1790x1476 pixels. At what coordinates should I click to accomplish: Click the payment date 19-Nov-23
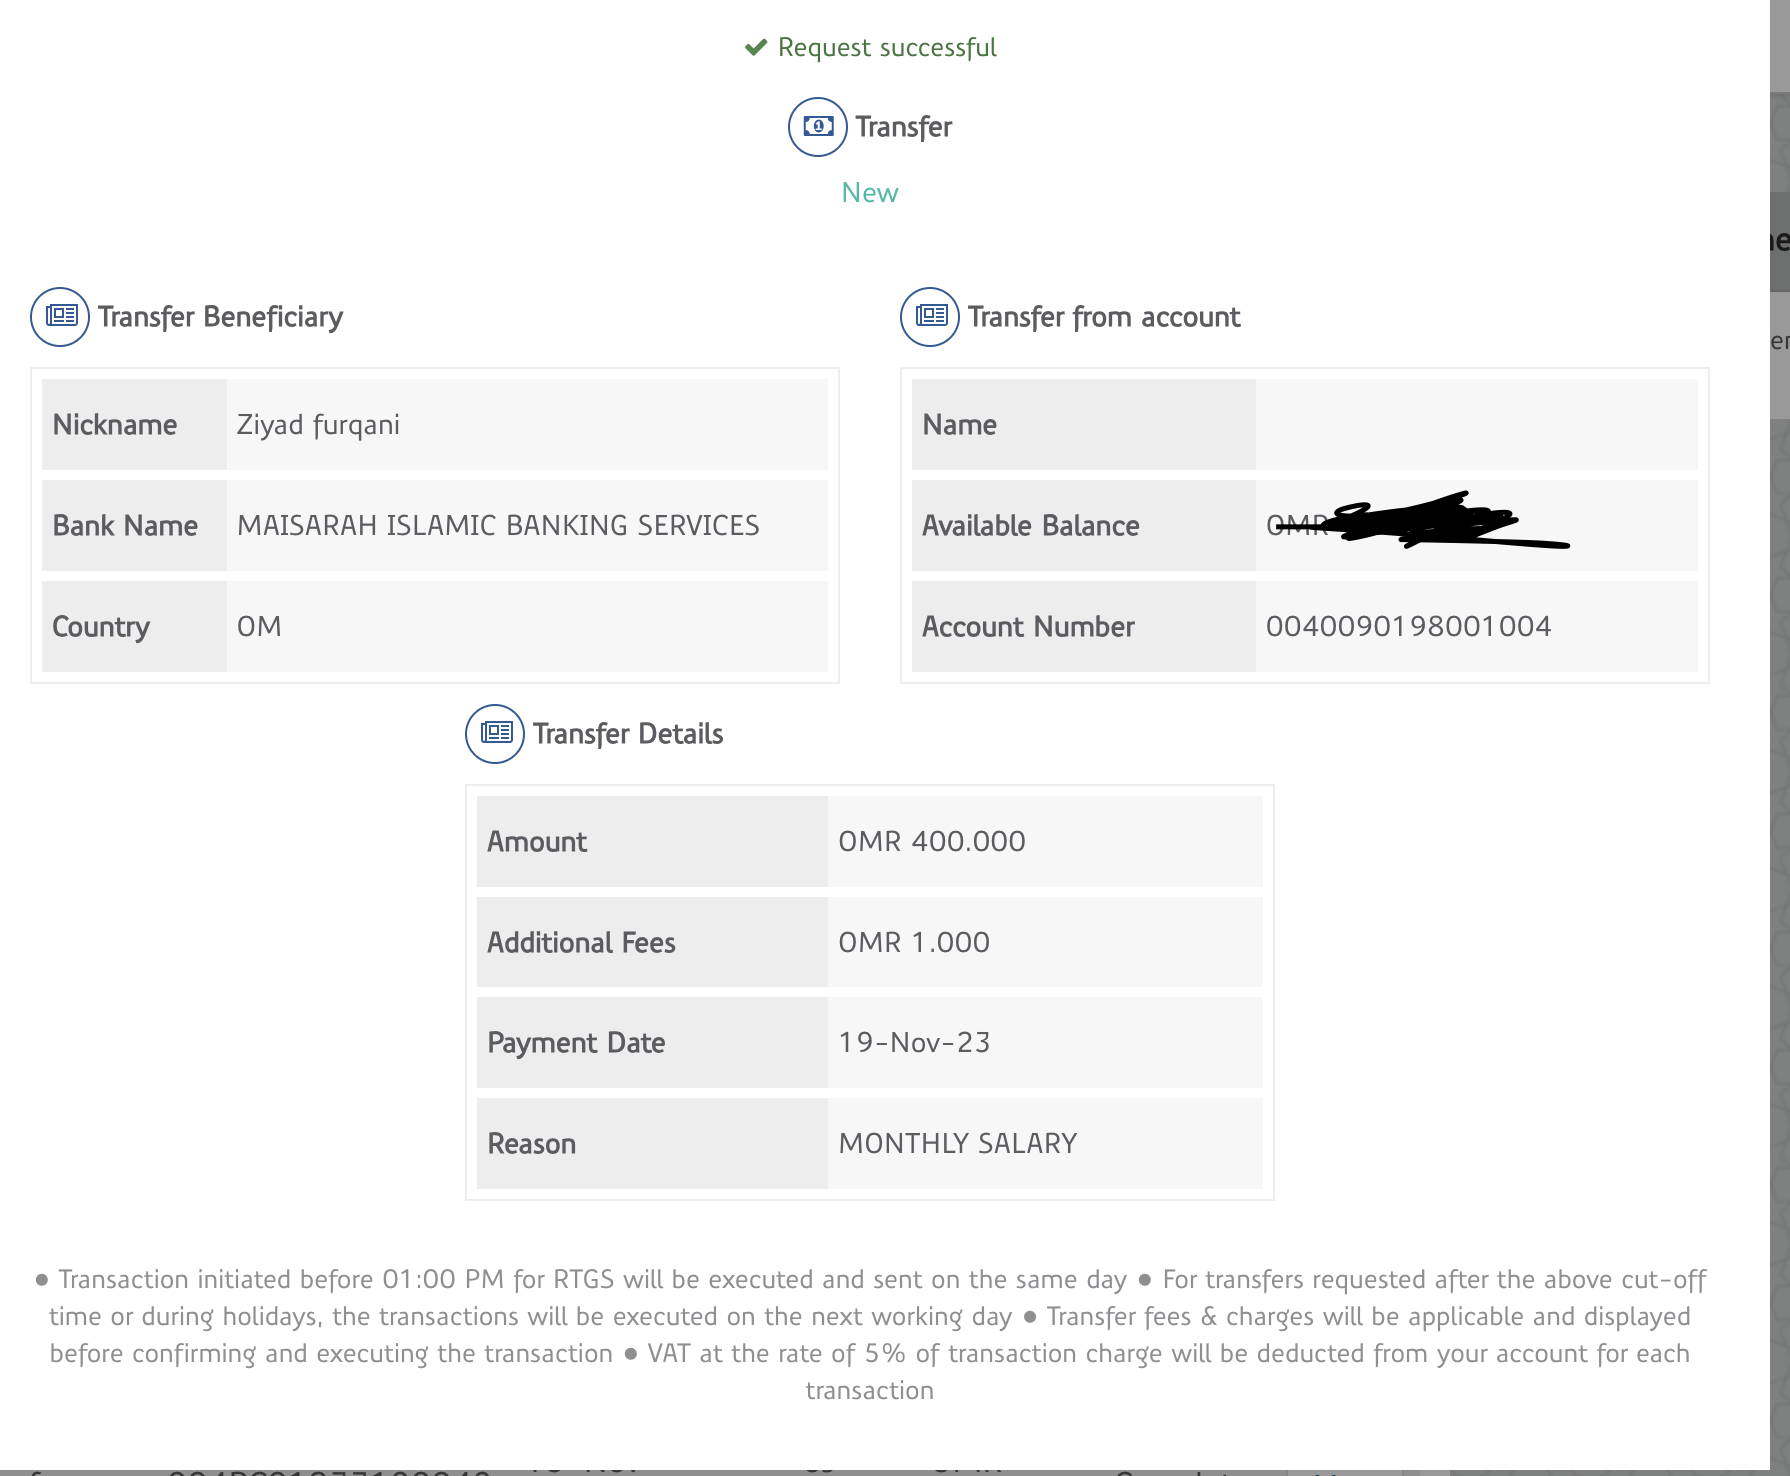(914, 1043)
